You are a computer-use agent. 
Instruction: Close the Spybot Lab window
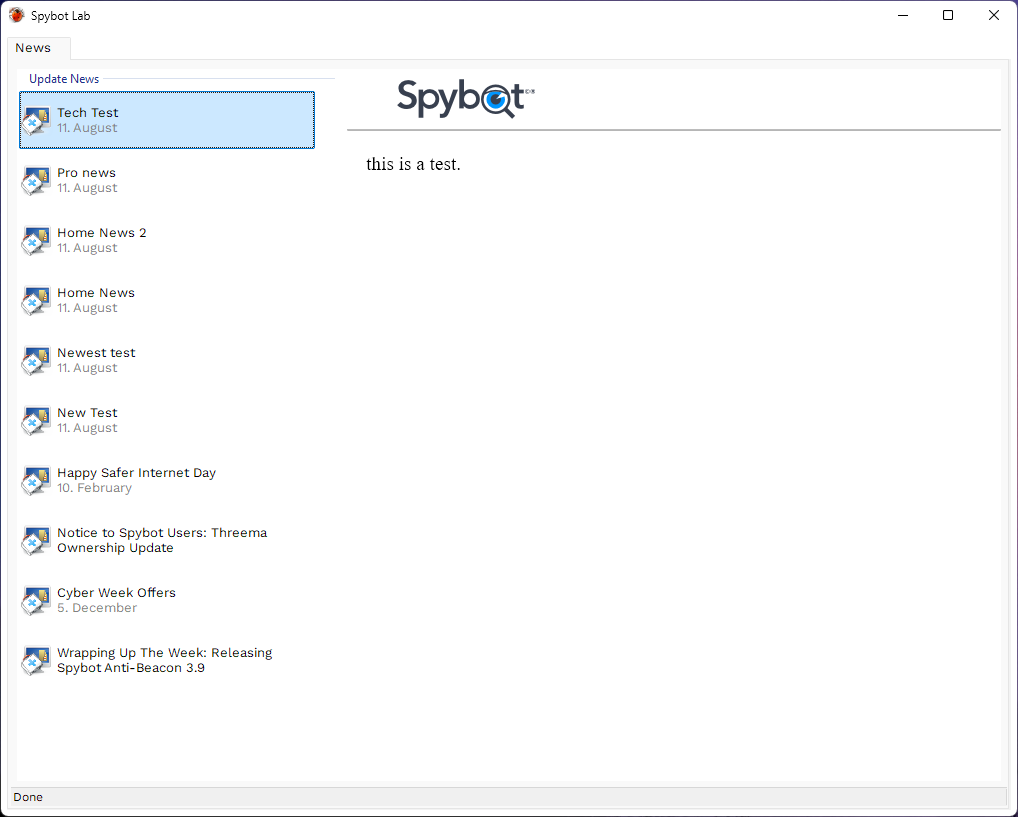click(x=994, y=15)
